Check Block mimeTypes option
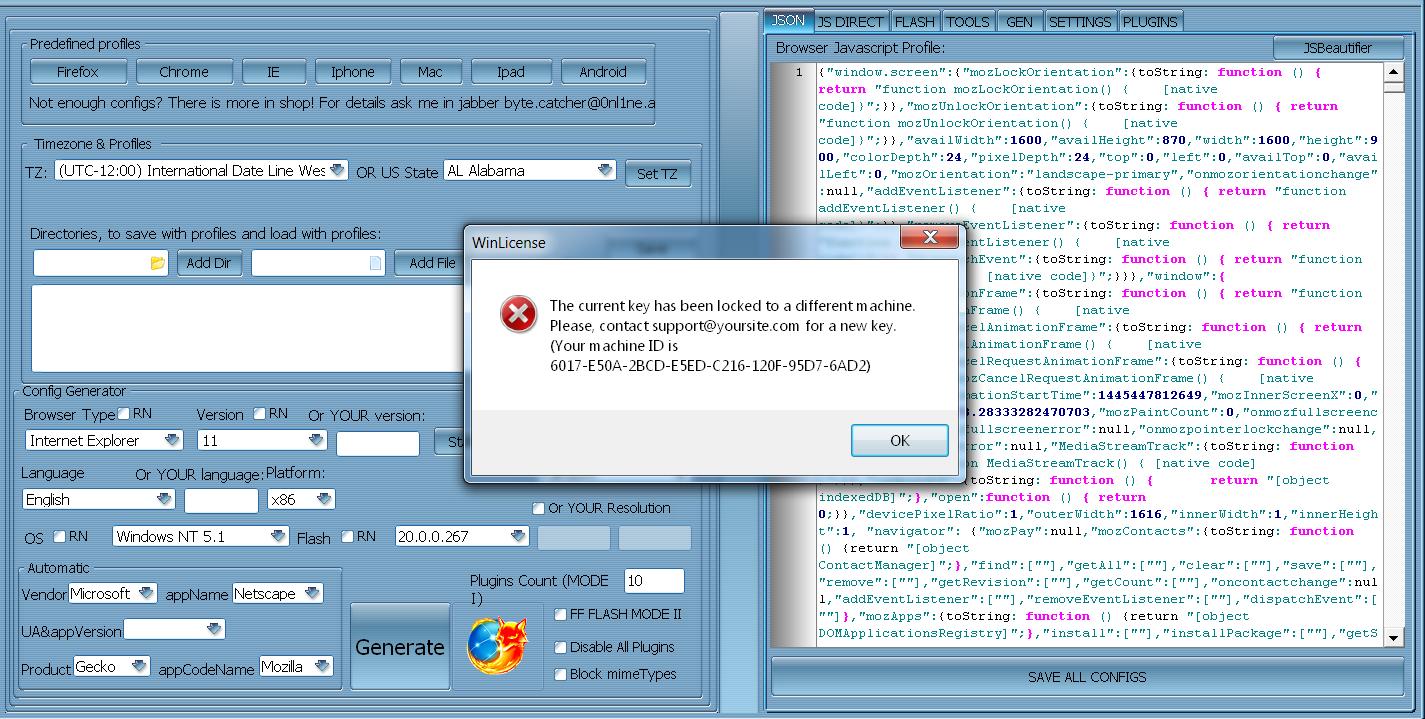The height and width of the screenshot is (719, 1425). coord(561,674)
